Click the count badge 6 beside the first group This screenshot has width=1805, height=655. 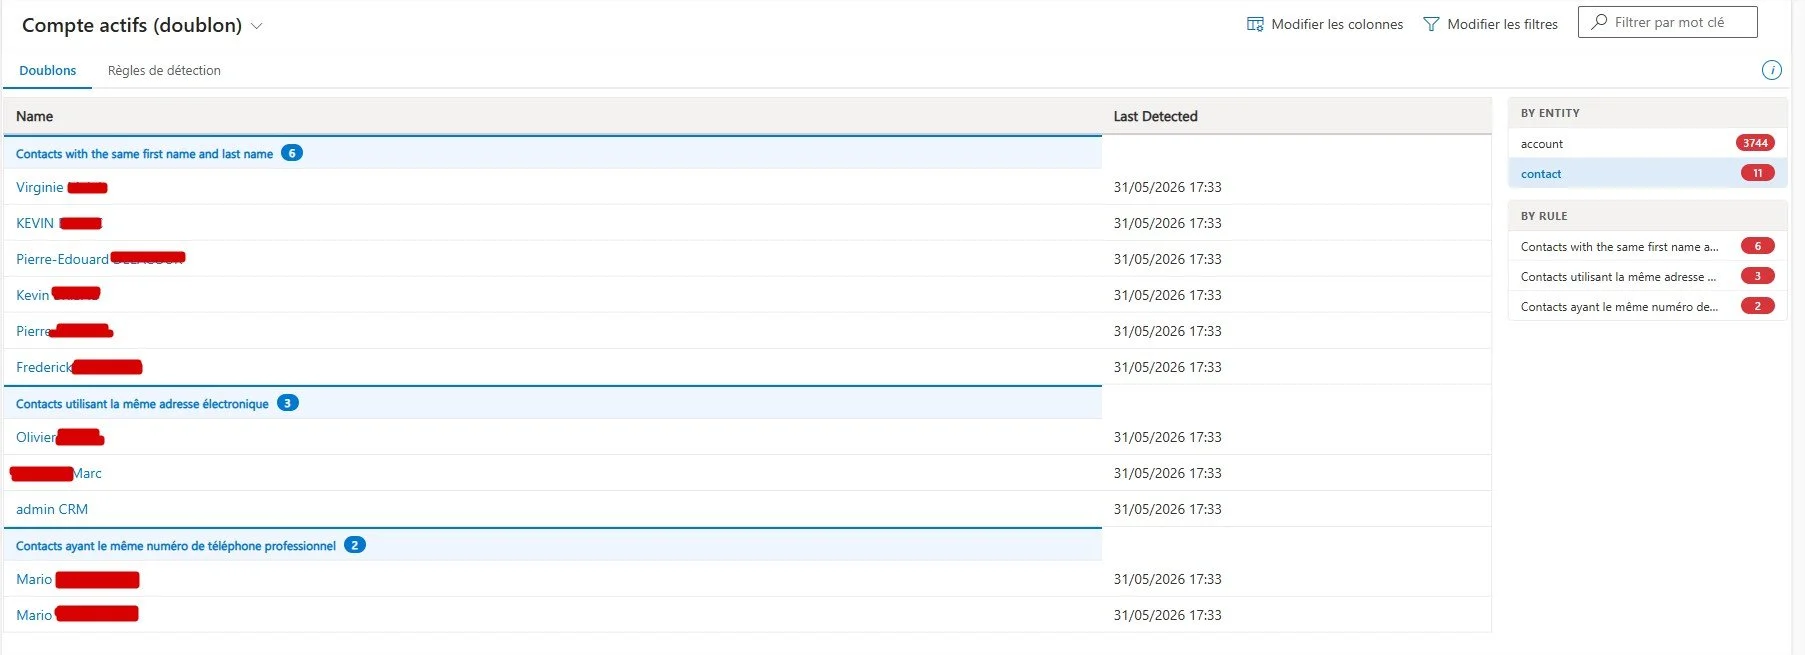coord(292,153)
